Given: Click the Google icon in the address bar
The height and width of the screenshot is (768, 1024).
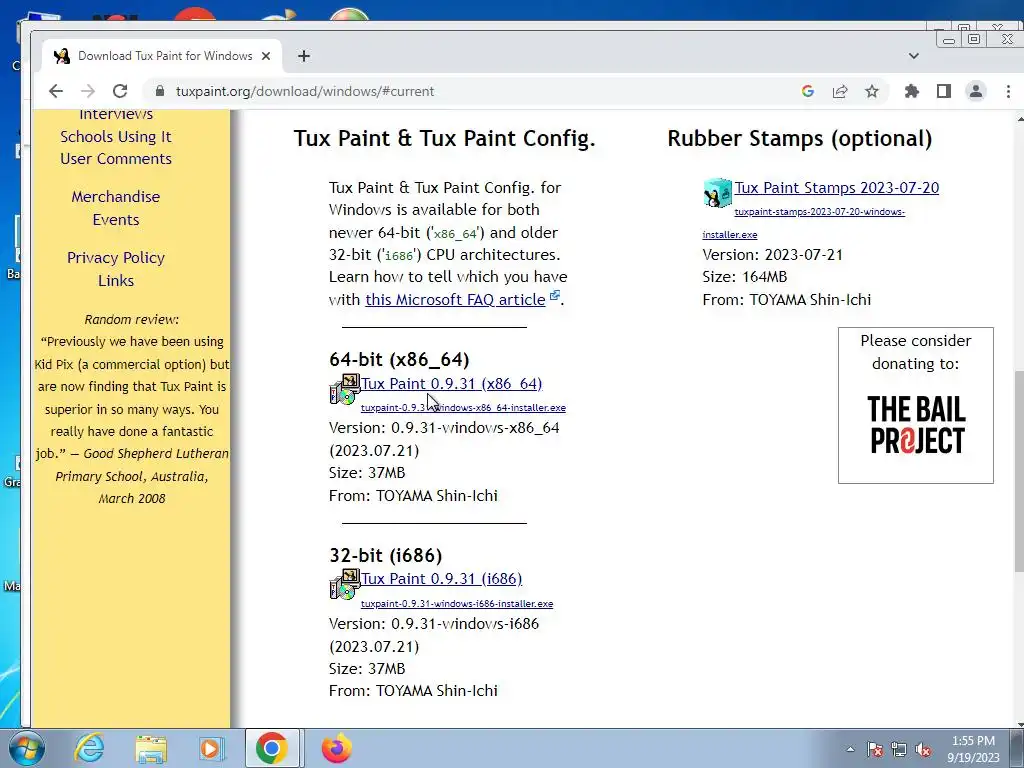Looking at the screenshot, I should pyautogui.click(x=808, y=91).
